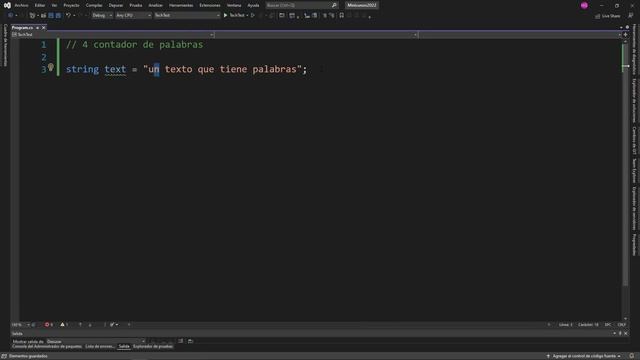The height and width of the screenshot is (360, 640).
Task: Open the Any CPU platform dropdown
Action: tap(133, 16)
